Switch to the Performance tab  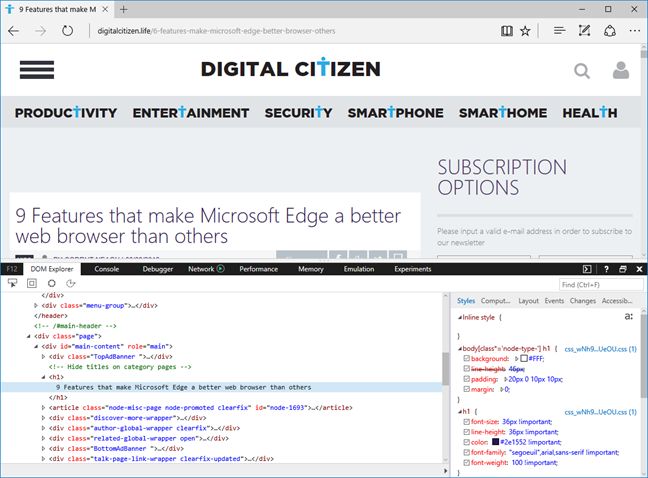click(x=259, y=269)
